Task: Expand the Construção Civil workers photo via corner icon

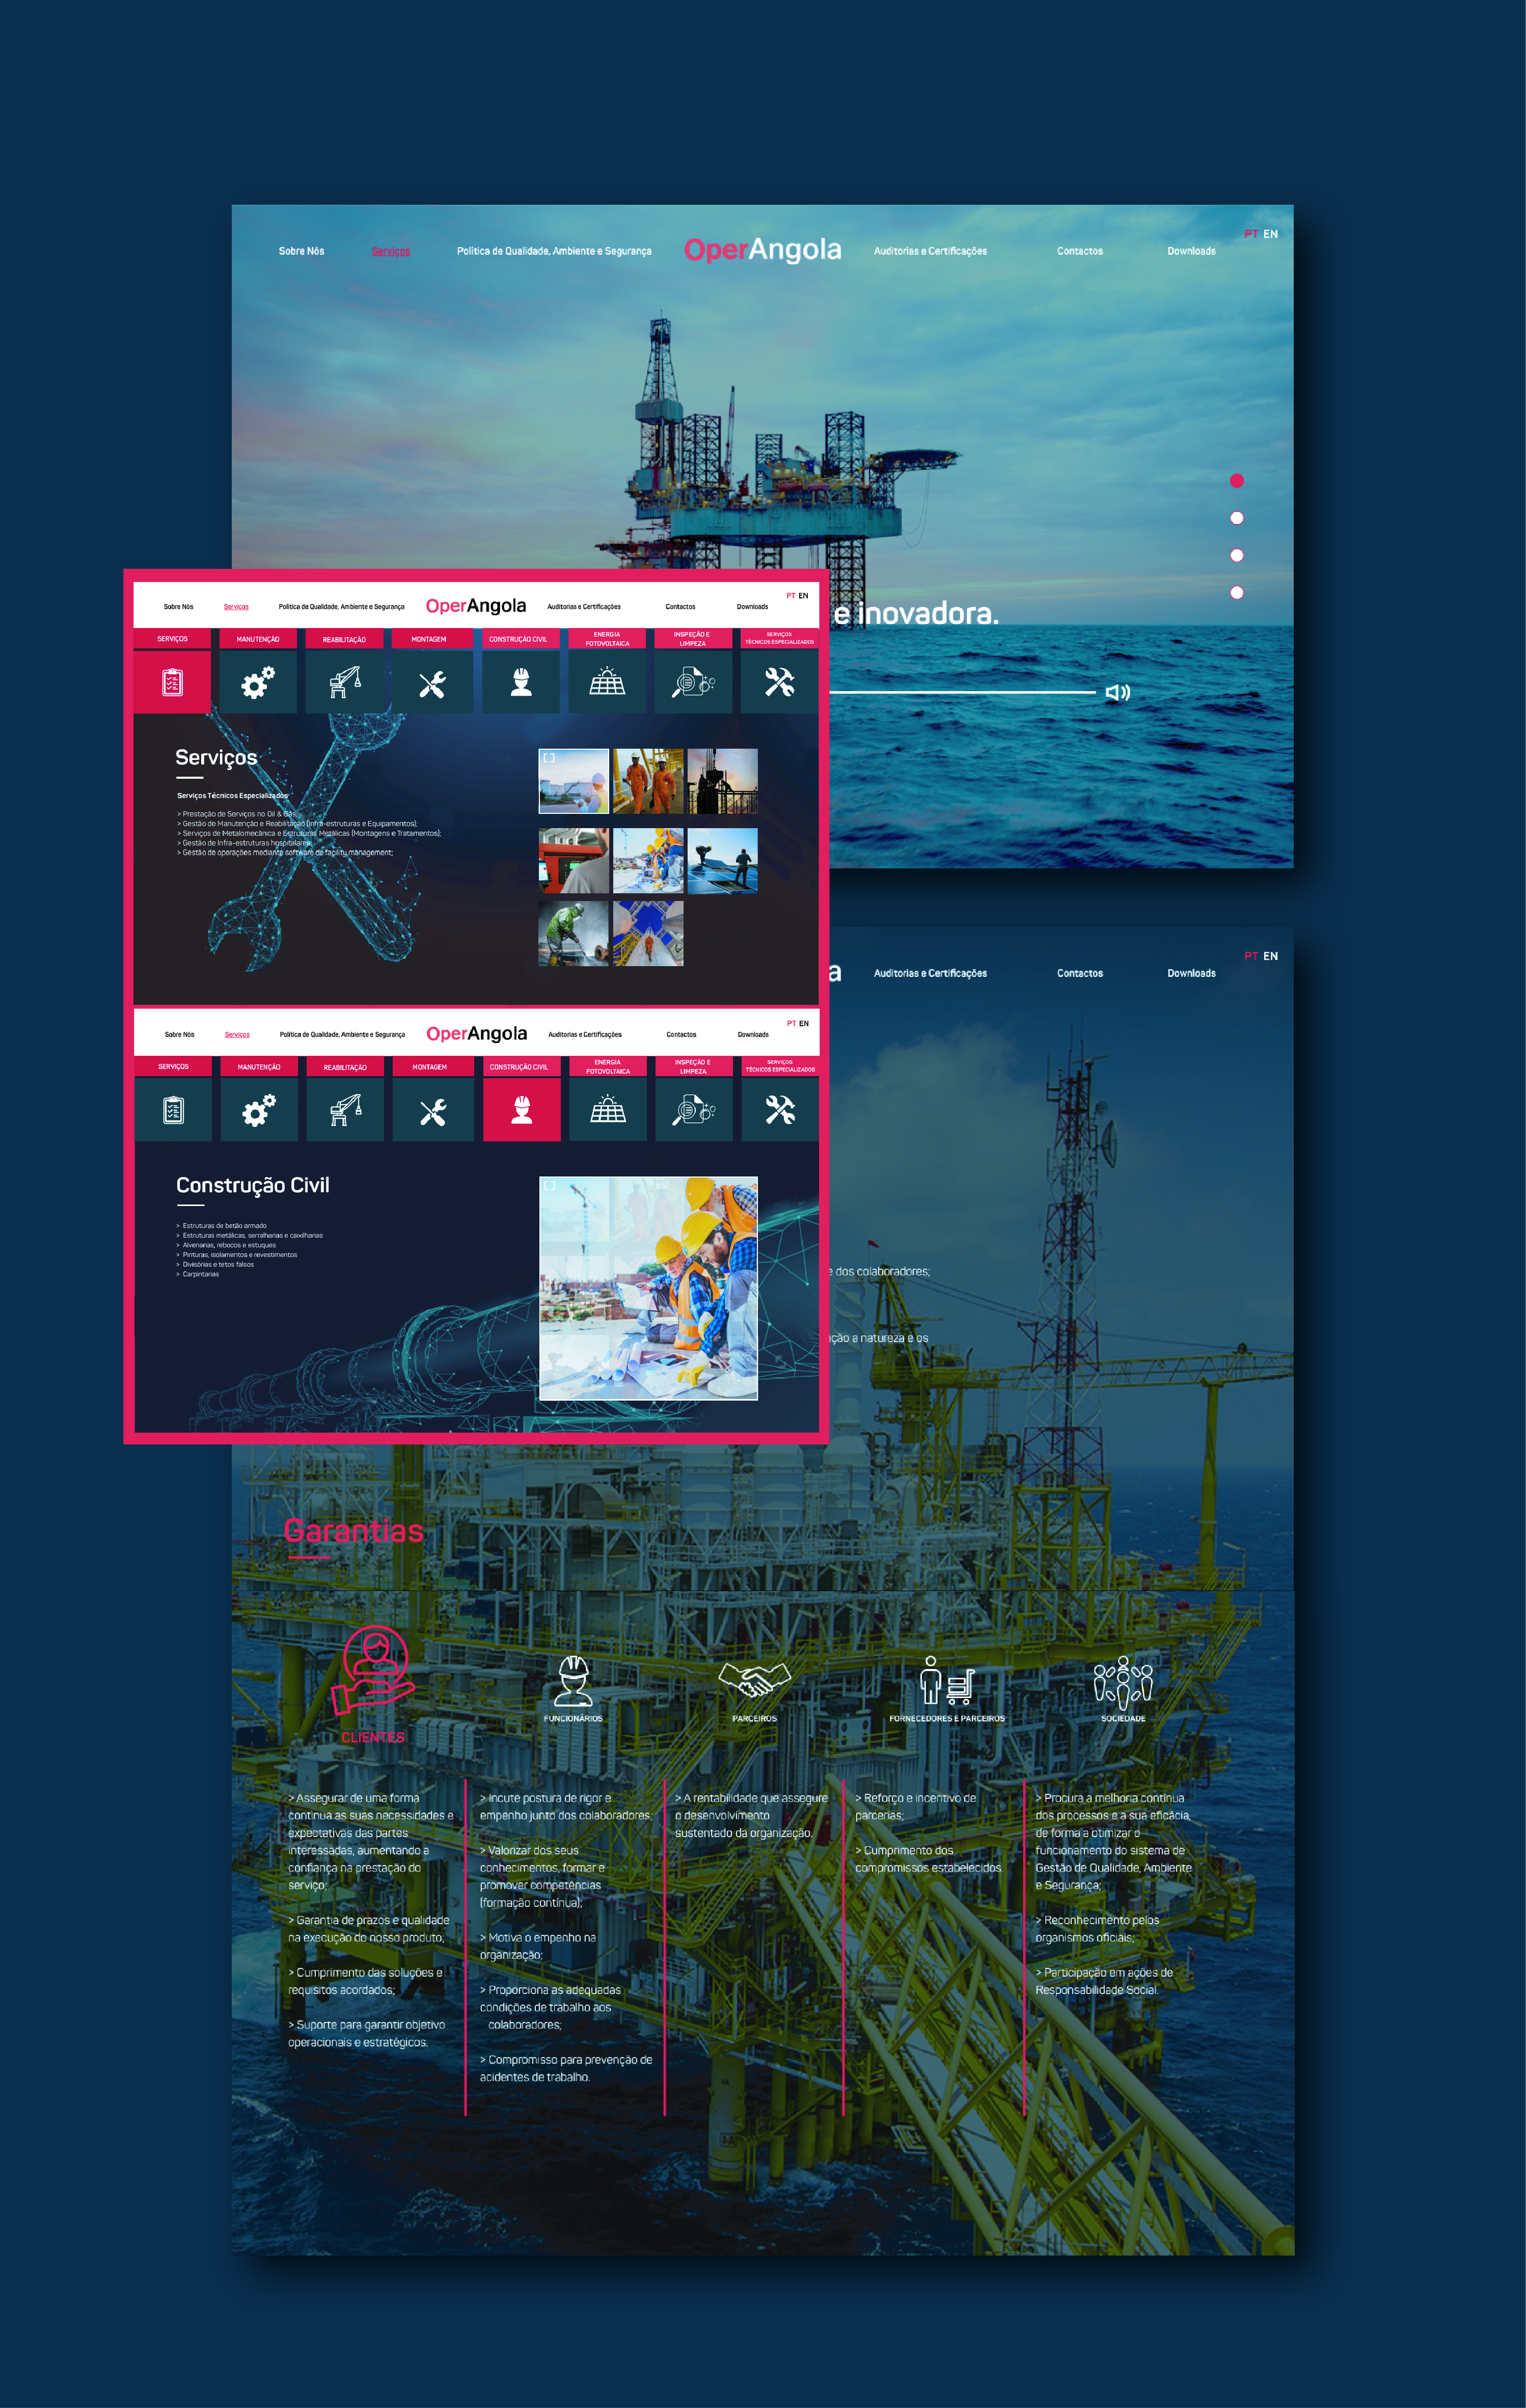Action: coord(549,1186)
